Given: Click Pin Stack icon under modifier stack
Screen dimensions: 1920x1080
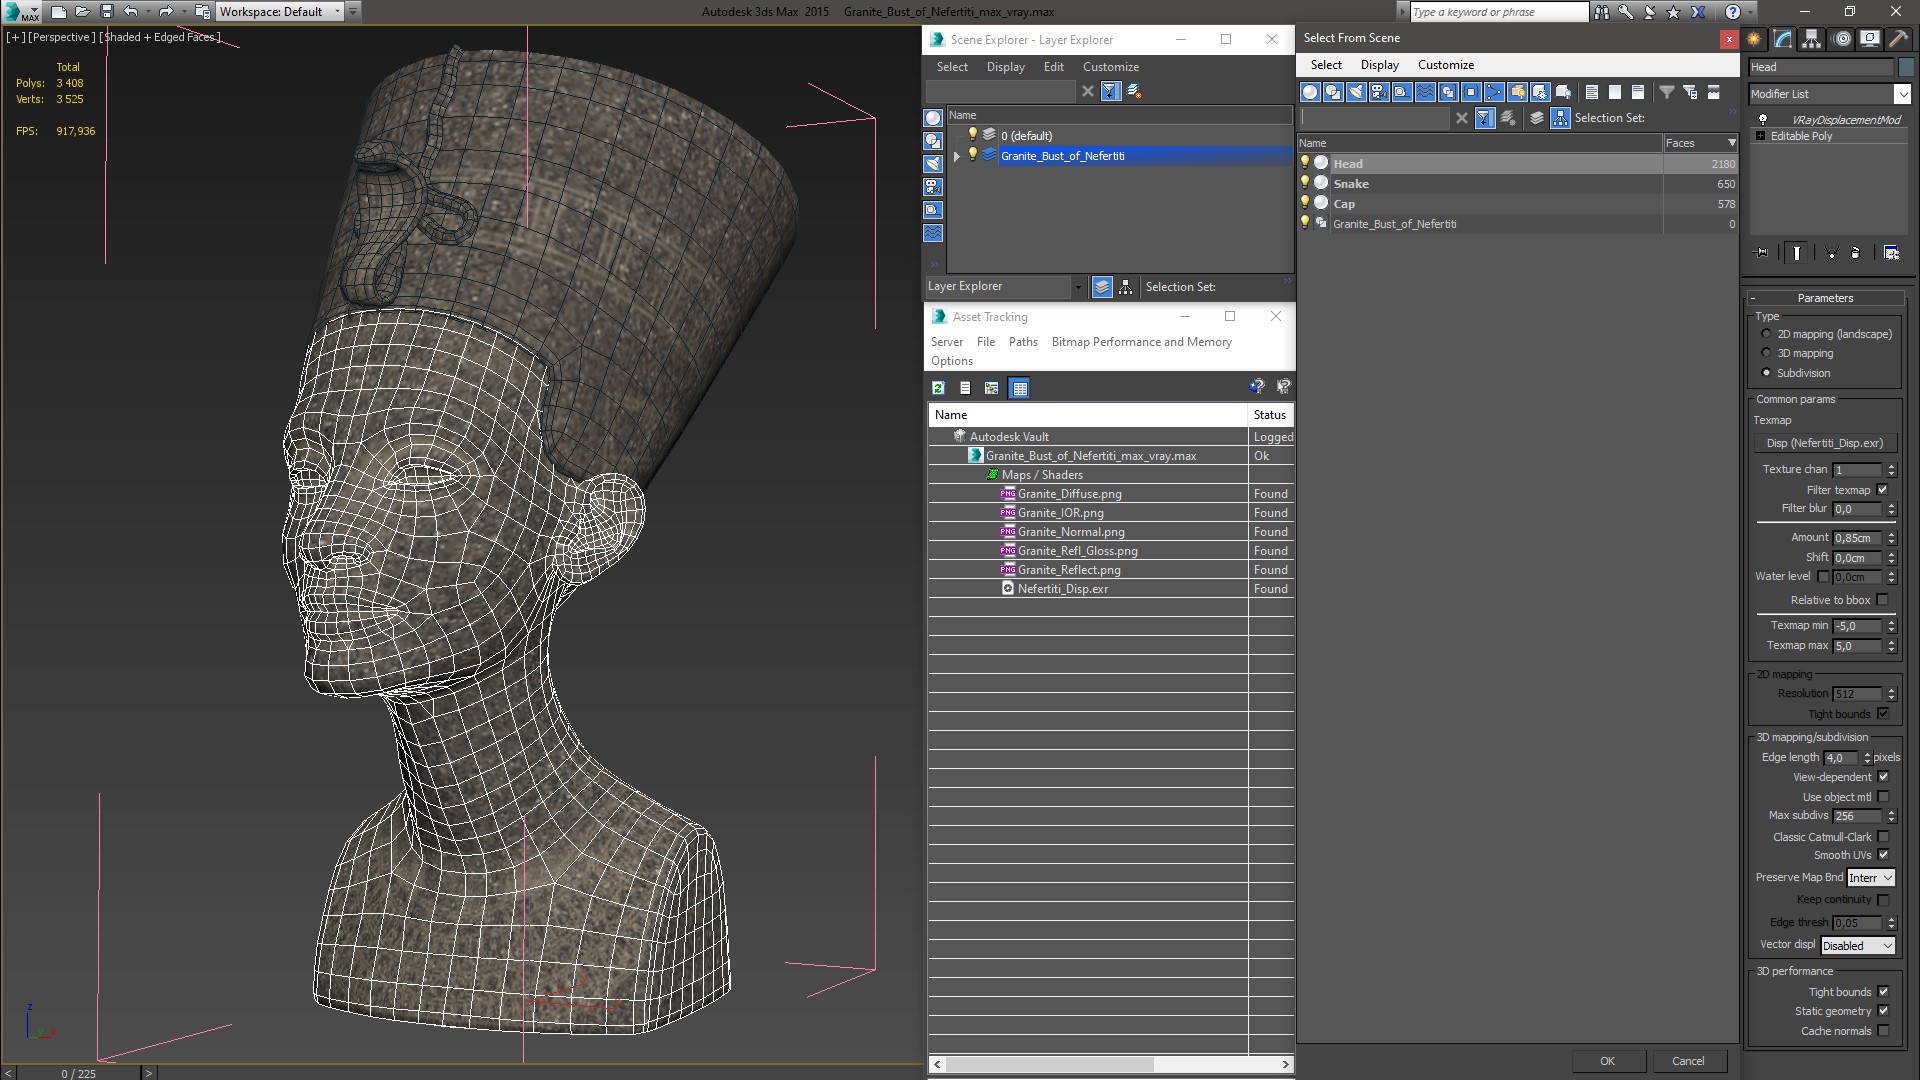Looking at the screenshot, I should 1761,253.
